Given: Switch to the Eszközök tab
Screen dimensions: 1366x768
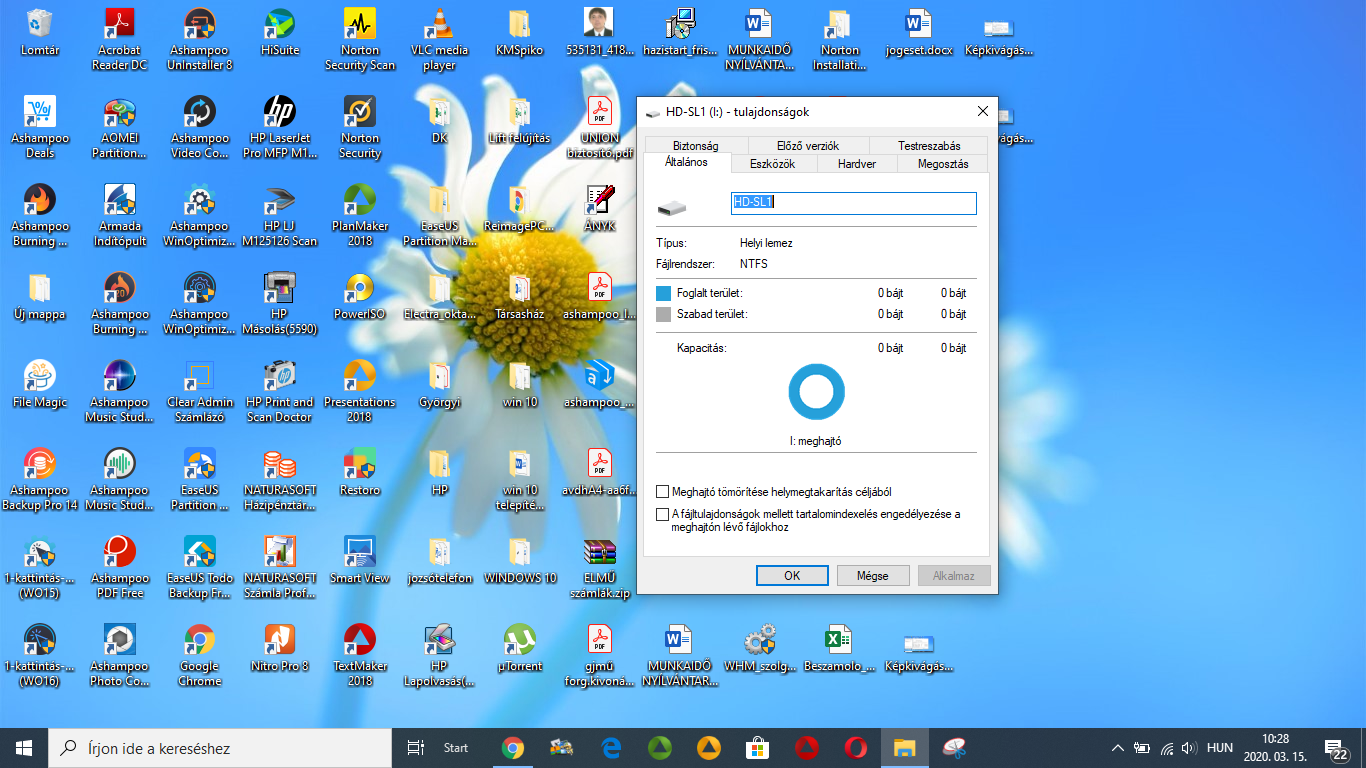Looking at the screenshot, I should (774, 164).
